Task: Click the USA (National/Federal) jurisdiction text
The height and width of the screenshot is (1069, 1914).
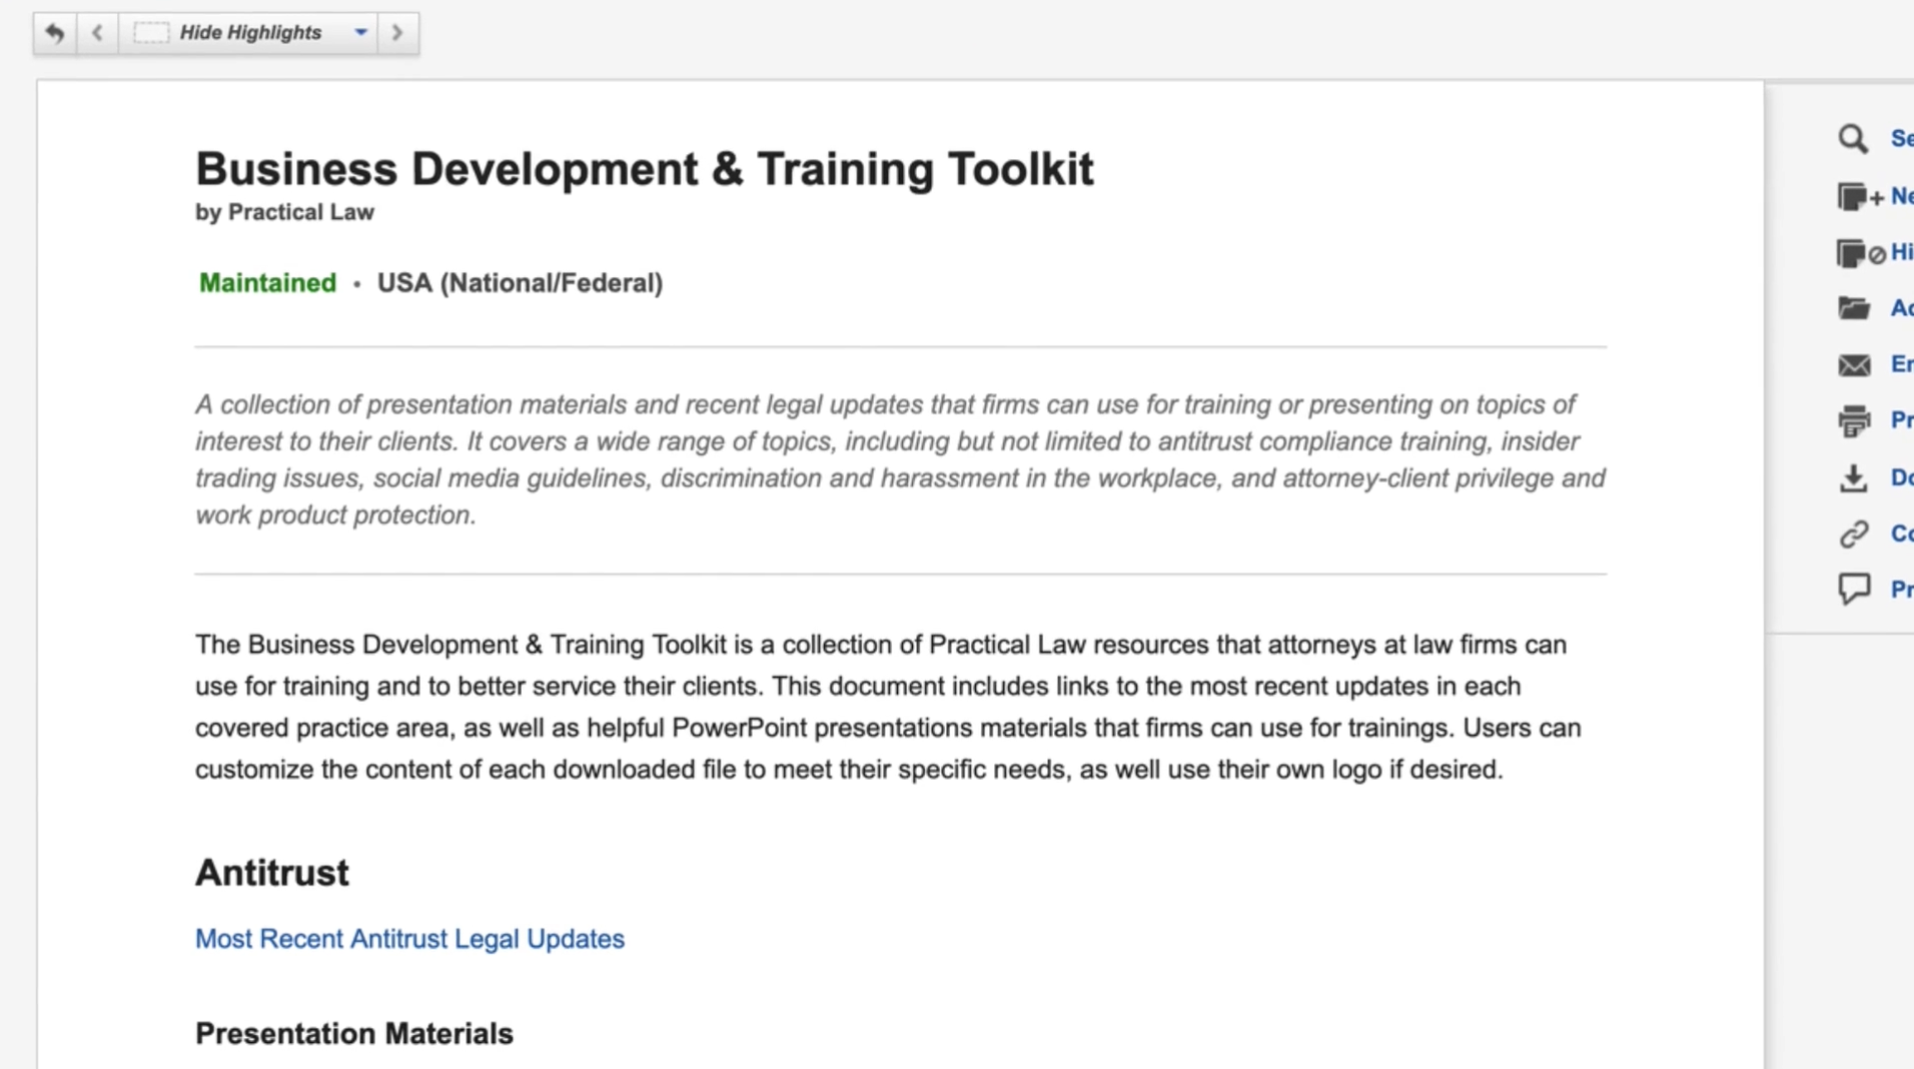Action: (x=519, y=284)
